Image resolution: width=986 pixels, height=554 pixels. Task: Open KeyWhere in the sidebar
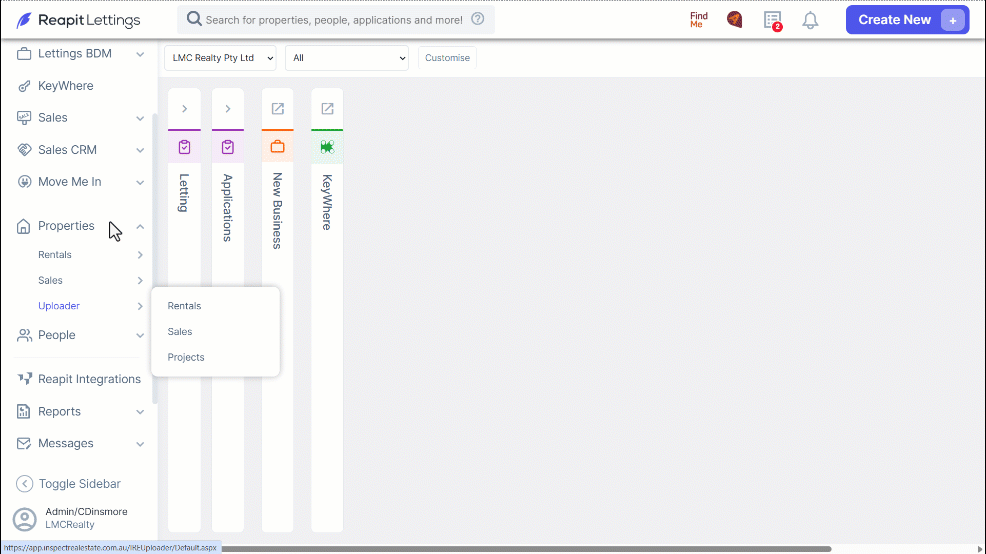click(65, 86)
